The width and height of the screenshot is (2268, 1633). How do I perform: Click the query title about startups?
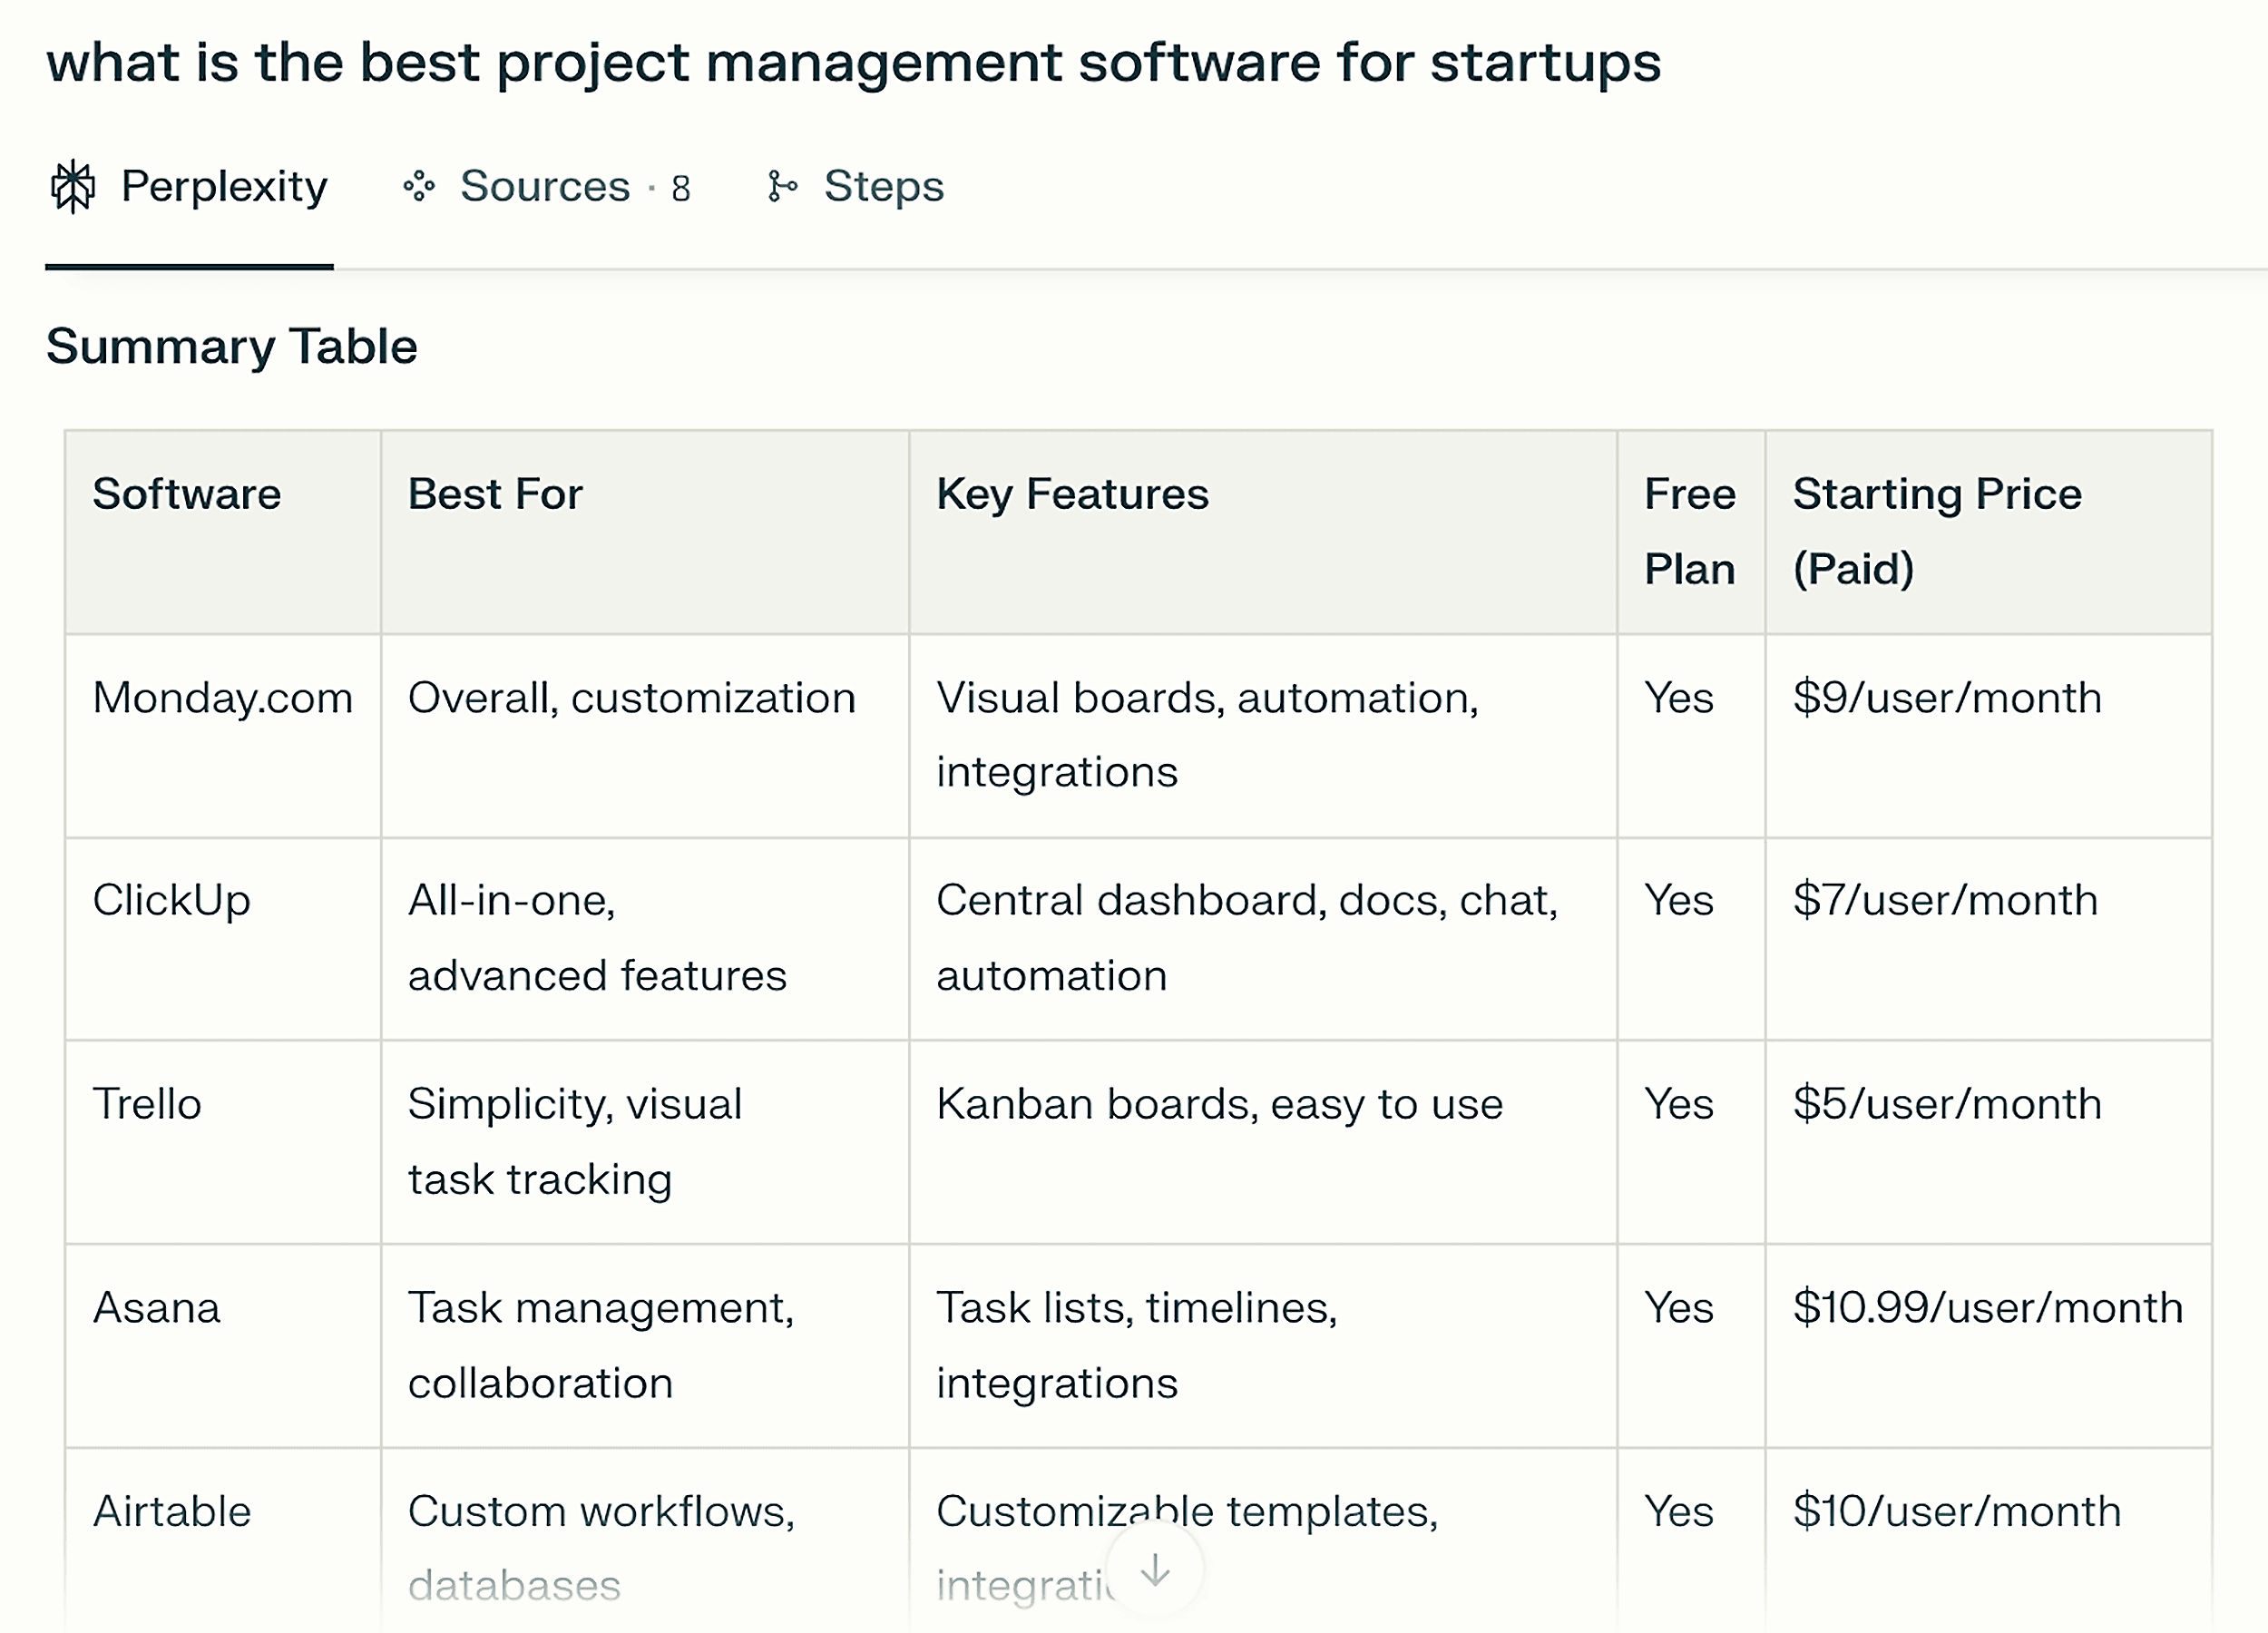(x=853, y=62)
